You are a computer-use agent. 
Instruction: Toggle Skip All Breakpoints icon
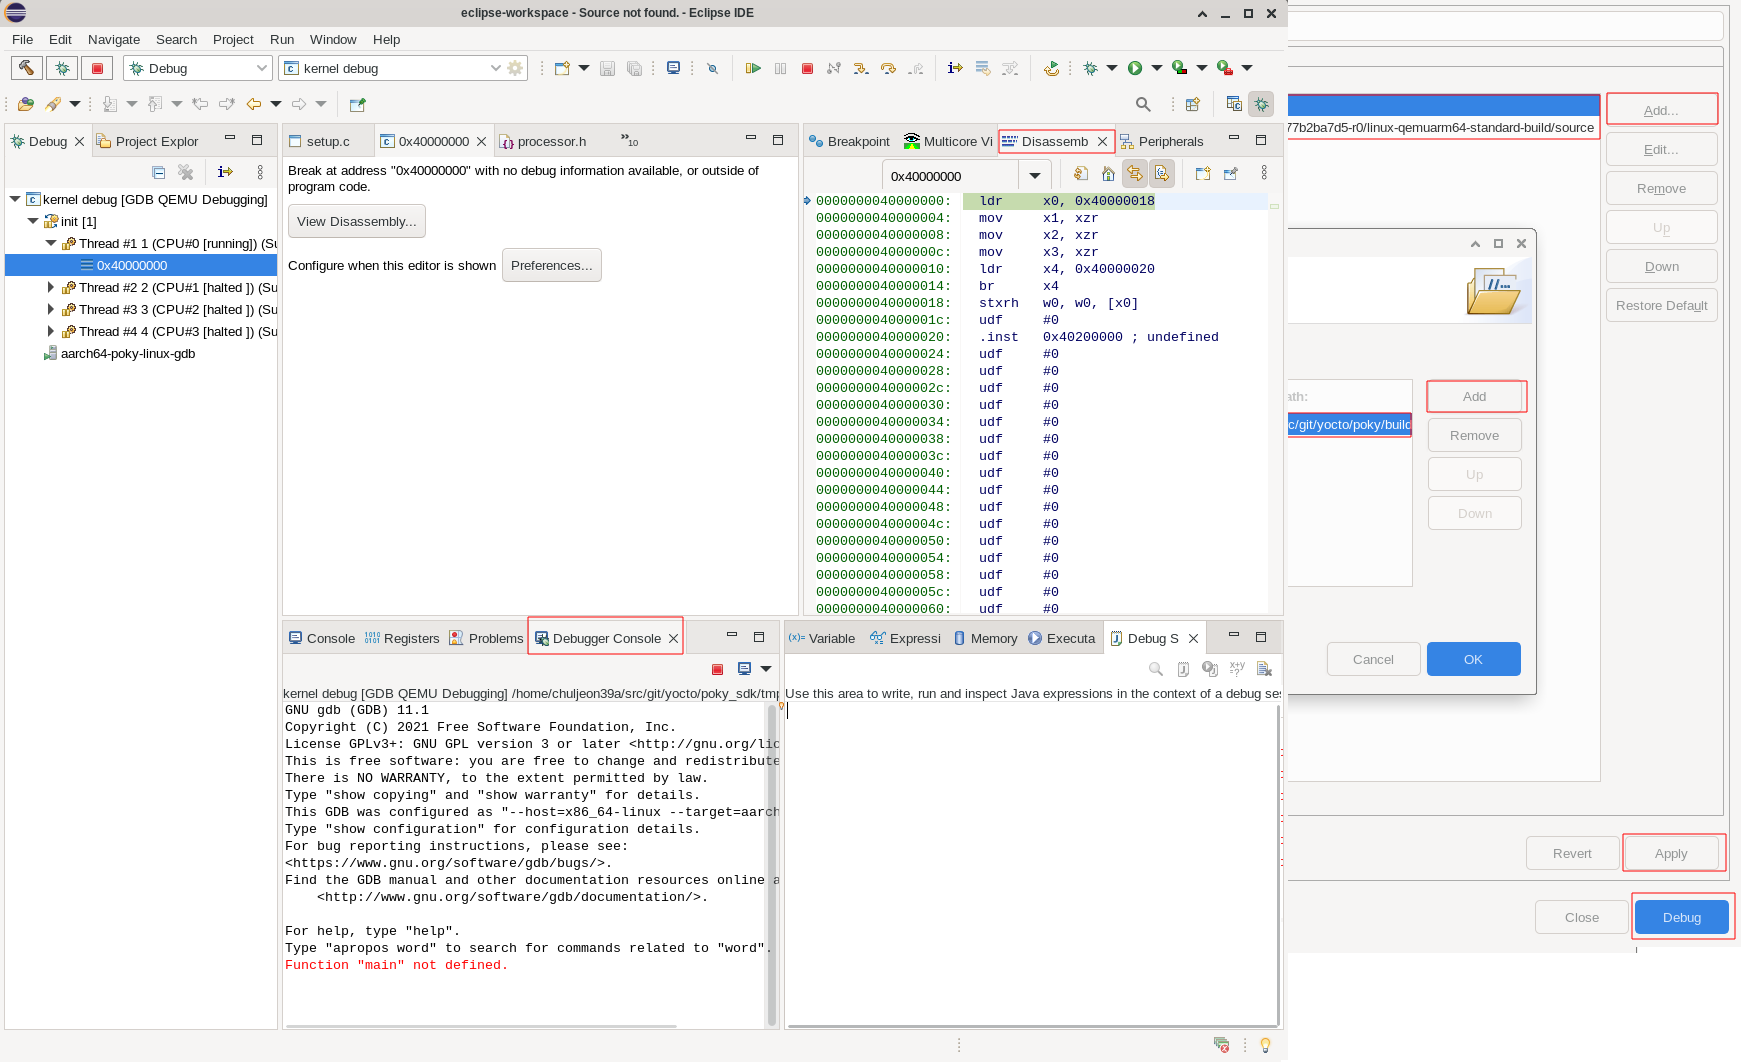[x=712, y=68]
